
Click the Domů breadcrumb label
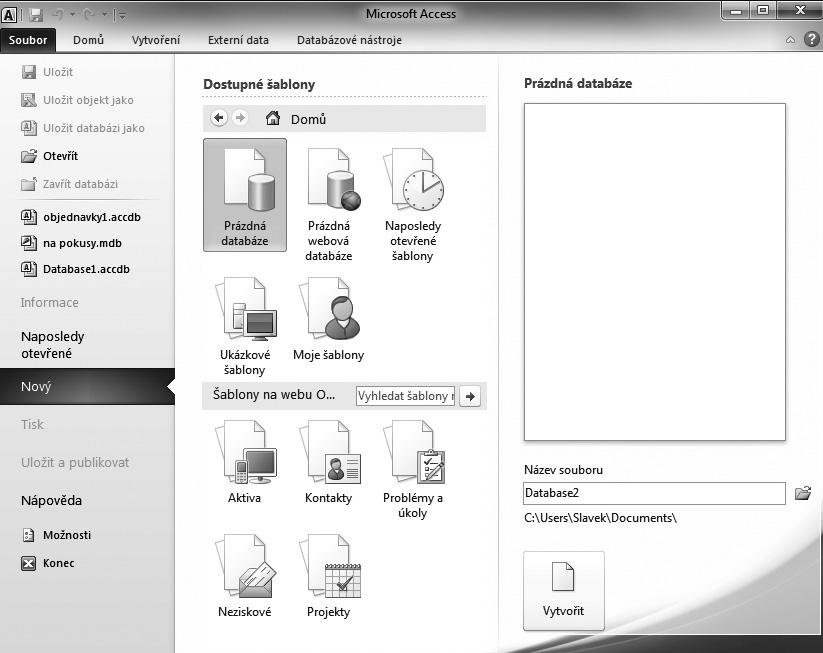pos(309,119)
